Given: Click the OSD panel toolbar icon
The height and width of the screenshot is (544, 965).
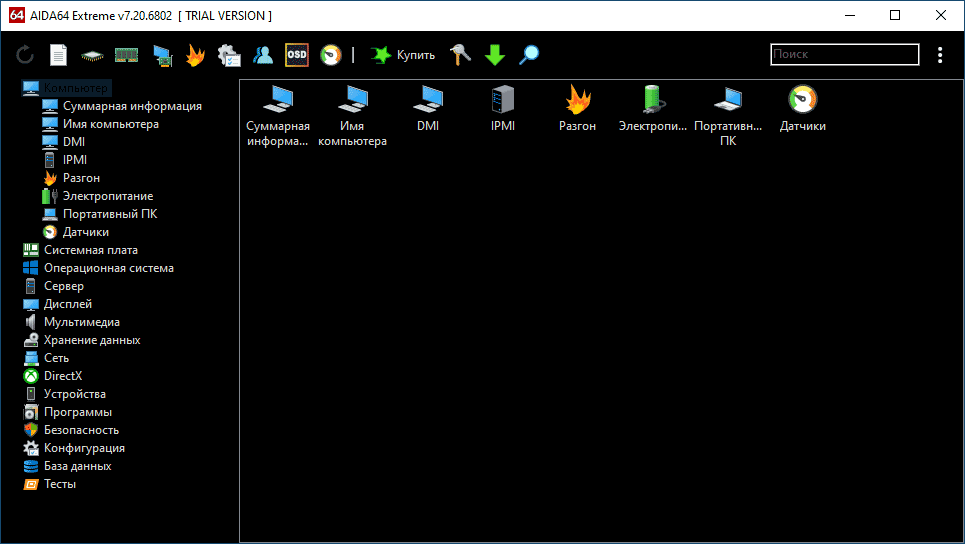Looking at the screenshot, I should pos(297,55).
